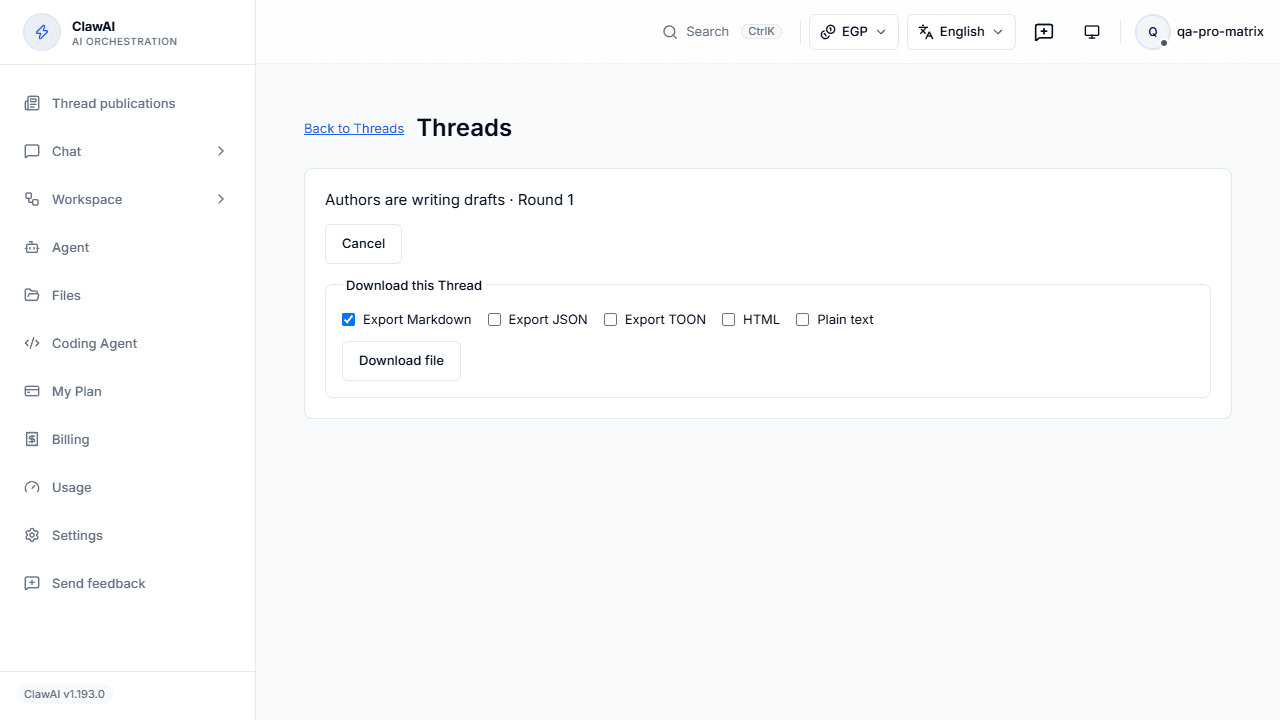
Task: Click the Agent robot icon
Action: [x=32, y=247]
